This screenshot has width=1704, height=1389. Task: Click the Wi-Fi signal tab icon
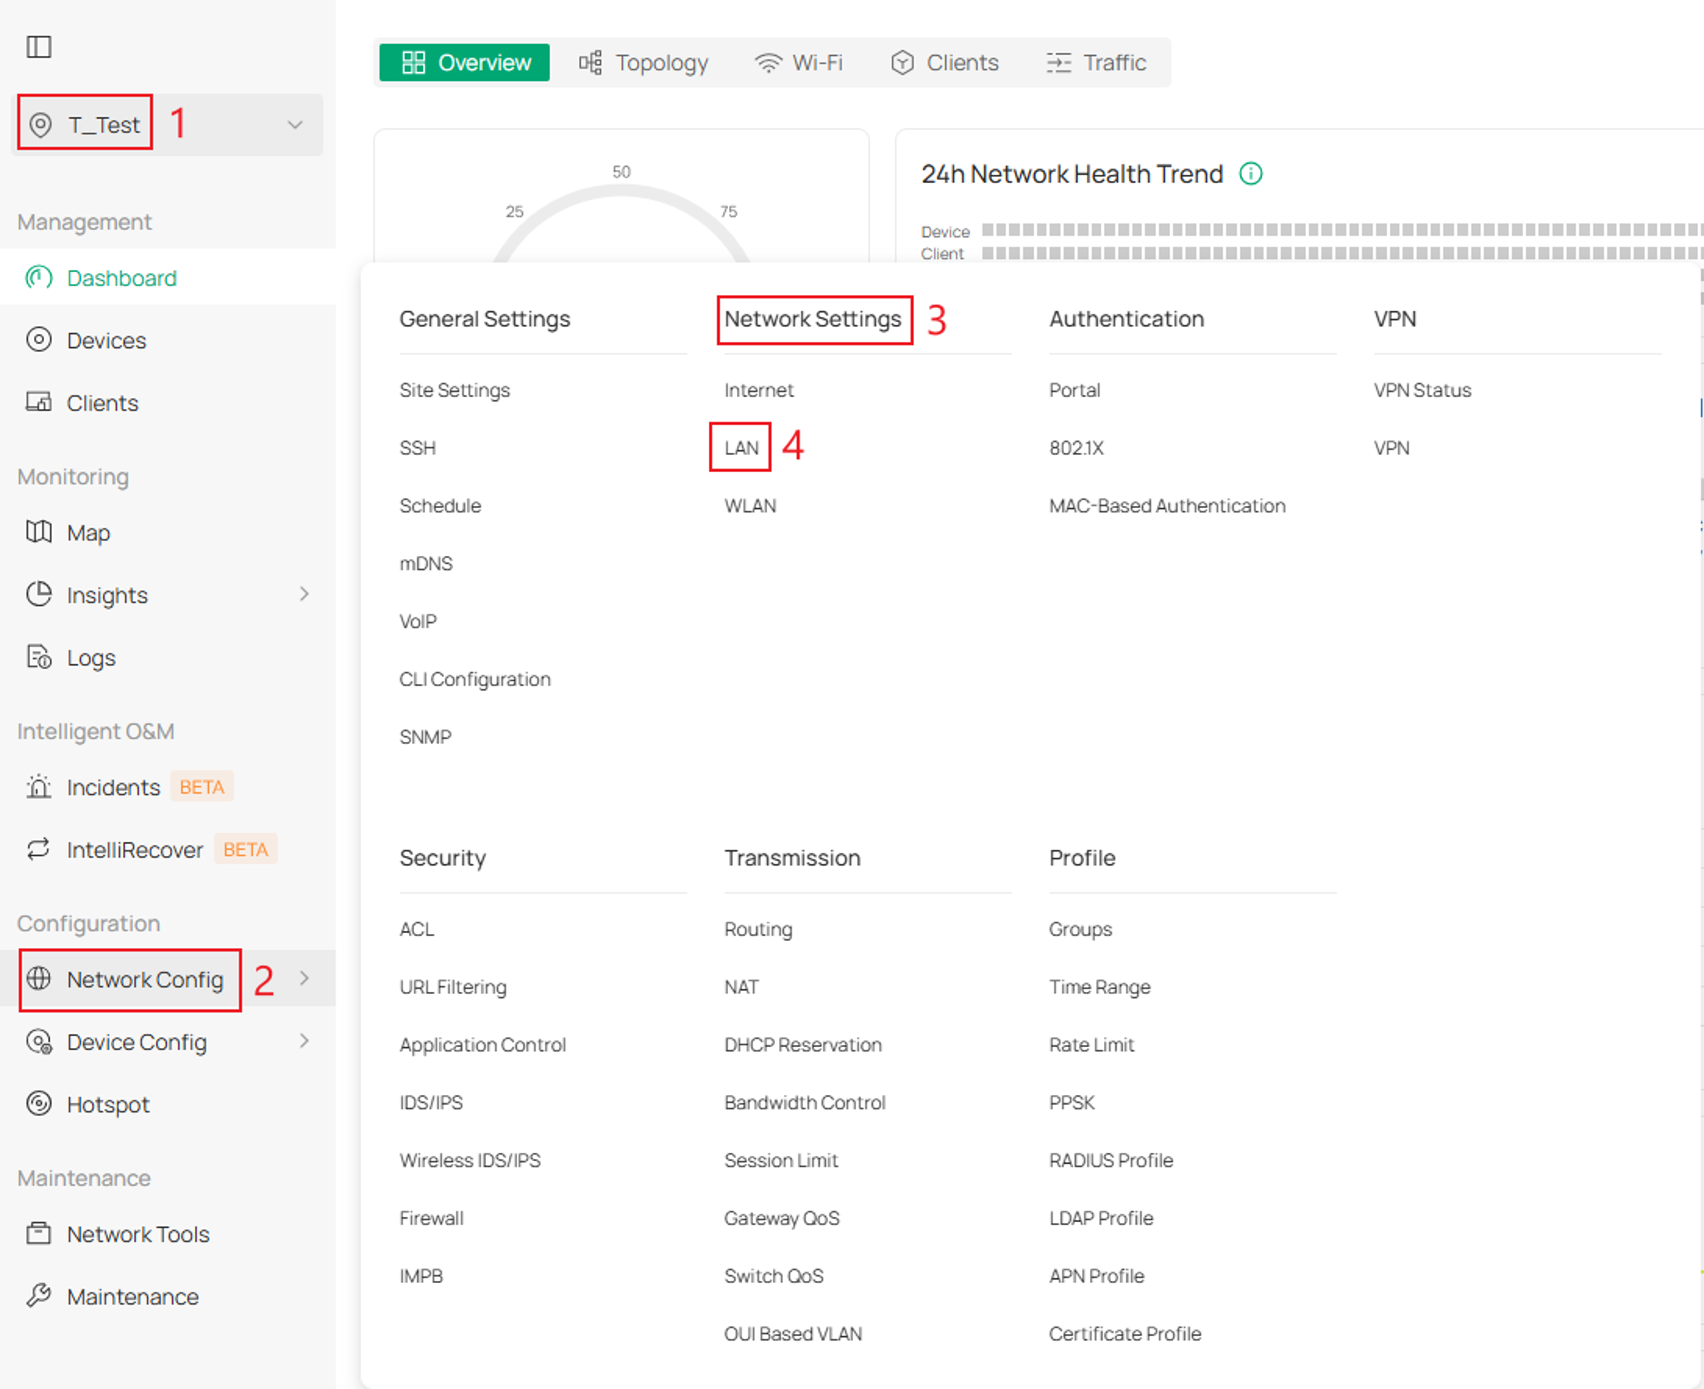[767, 63]
